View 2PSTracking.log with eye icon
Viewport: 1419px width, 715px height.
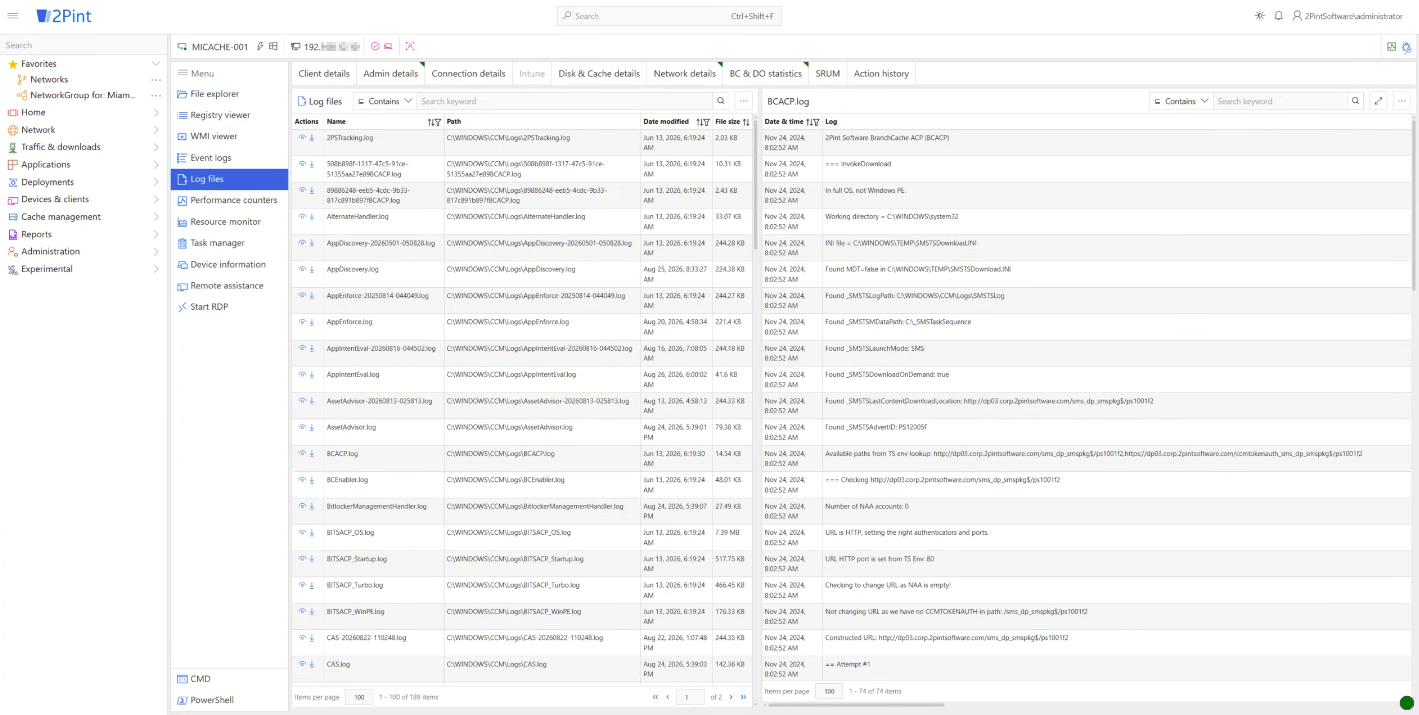[302, 137]
